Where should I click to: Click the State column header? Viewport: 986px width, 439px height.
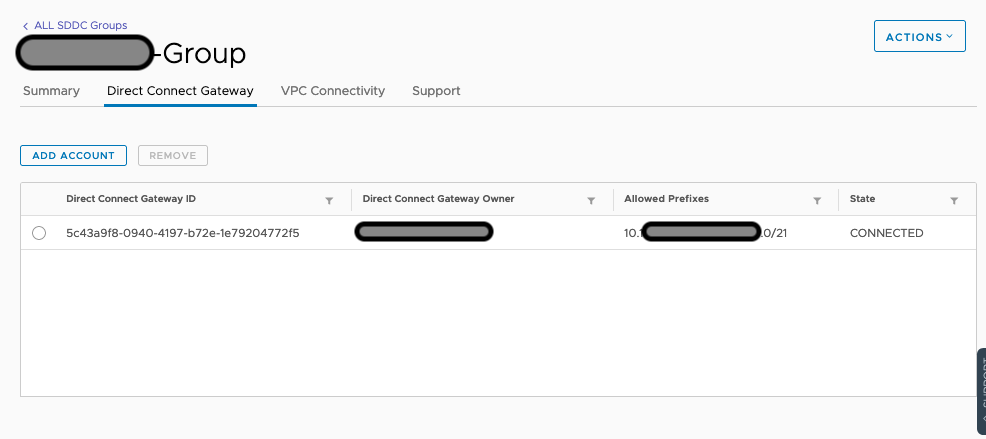point(862,199)
